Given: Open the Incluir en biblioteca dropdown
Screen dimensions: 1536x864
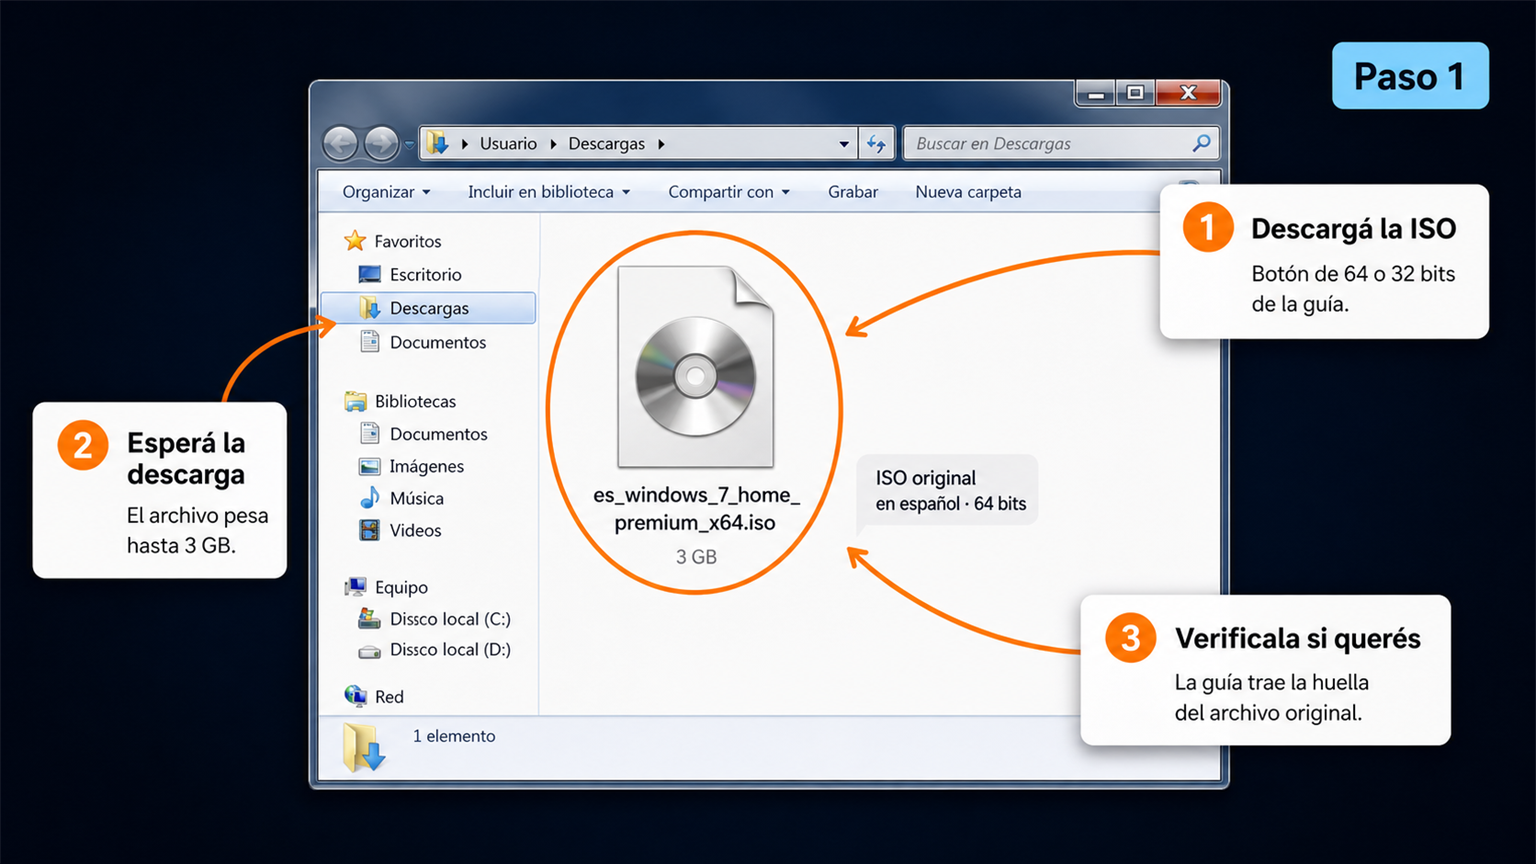Looking at the screenshot, I should coord(549,192).
